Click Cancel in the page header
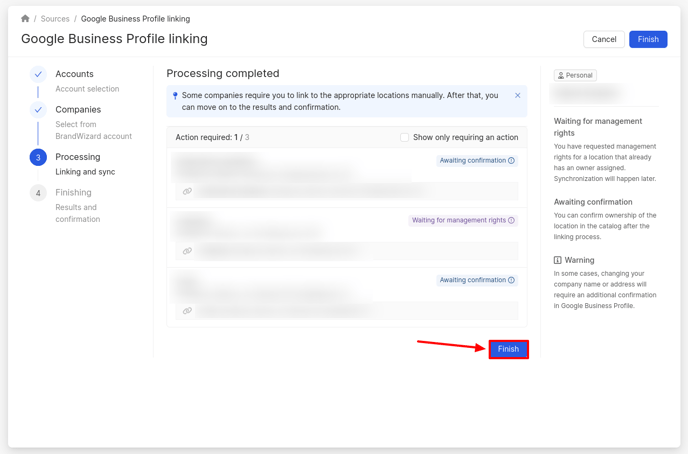Screen dimensions: 688x454 604,39
